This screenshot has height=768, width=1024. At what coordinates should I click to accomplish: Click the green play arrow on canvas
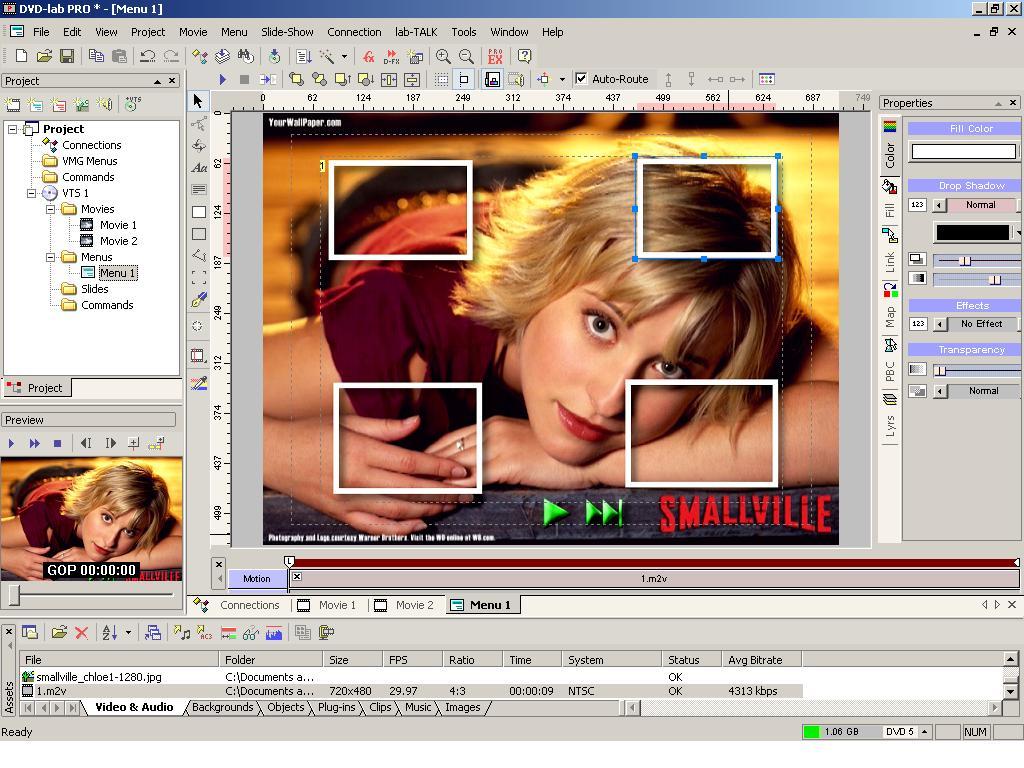555,511
